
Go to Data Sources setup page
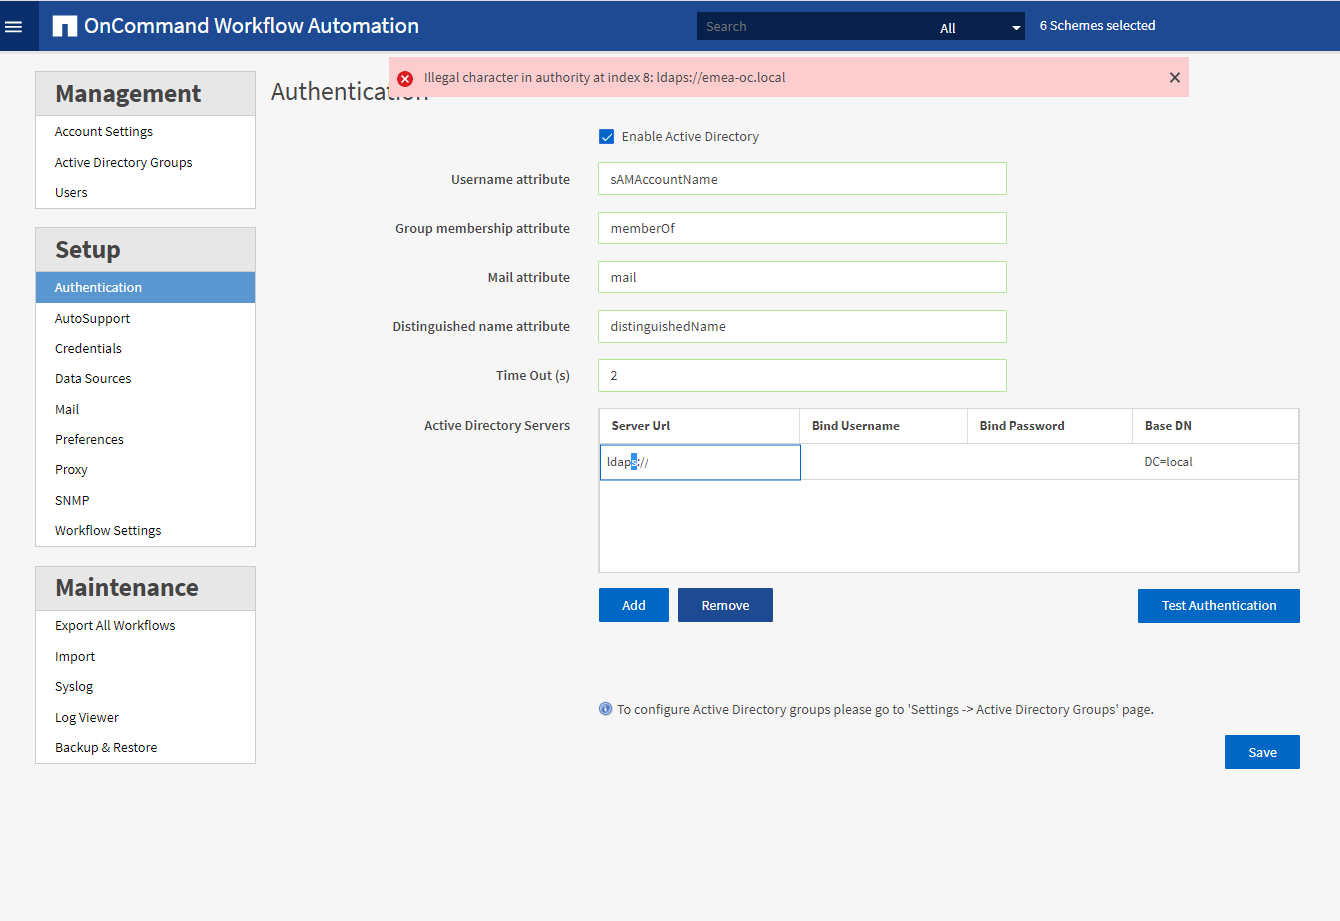93,378
